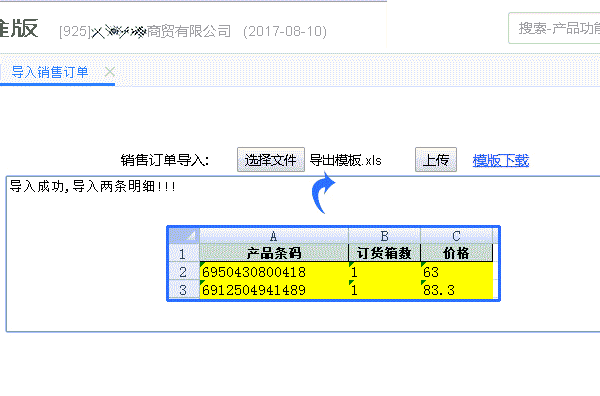600x396 pixels.
Task: Click the date (2017-08-10)
Action: point(285,31)
